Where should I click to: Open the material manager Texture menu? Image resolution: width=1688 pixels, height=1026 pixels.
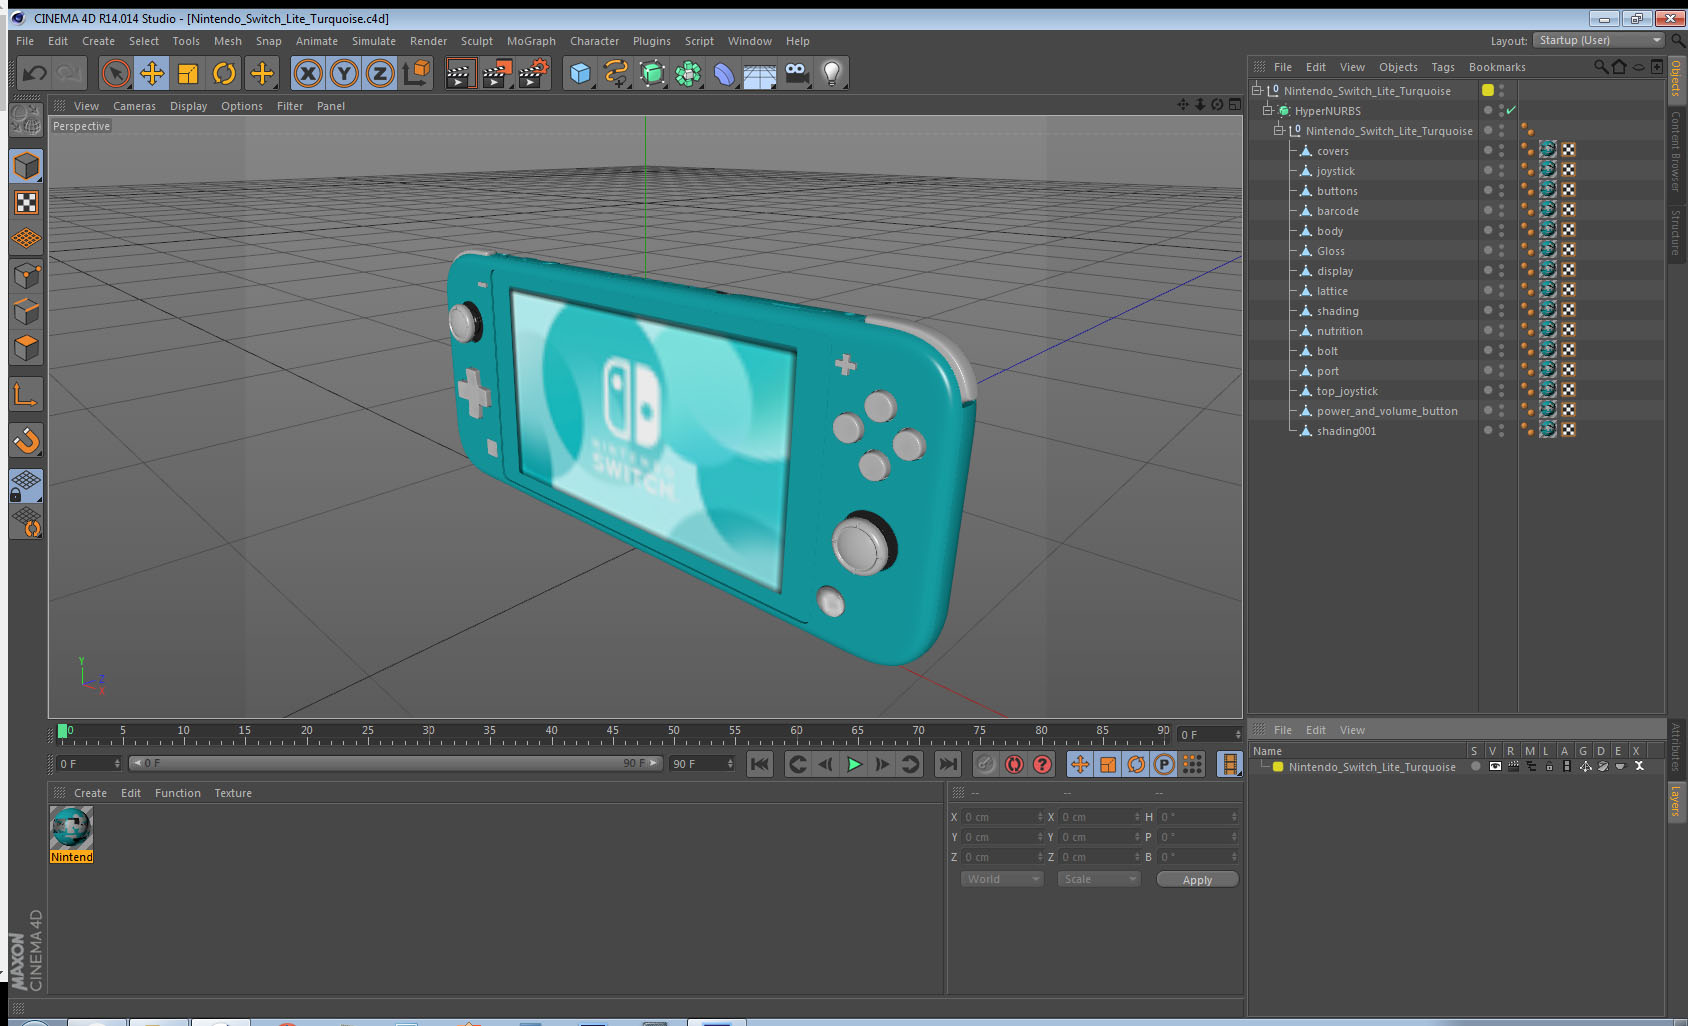pyautogui.click(x=233, y=793)
